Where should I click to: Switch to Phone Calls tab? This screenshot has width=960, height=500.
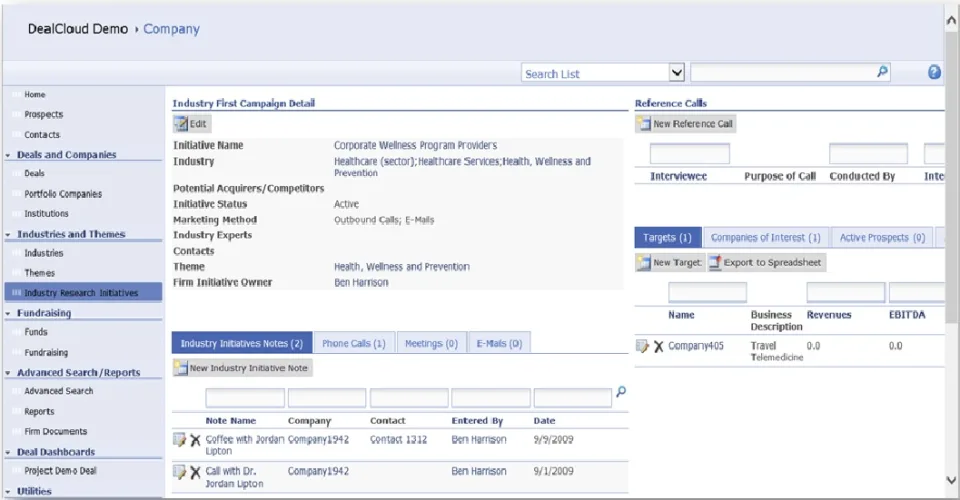point(354,343)
